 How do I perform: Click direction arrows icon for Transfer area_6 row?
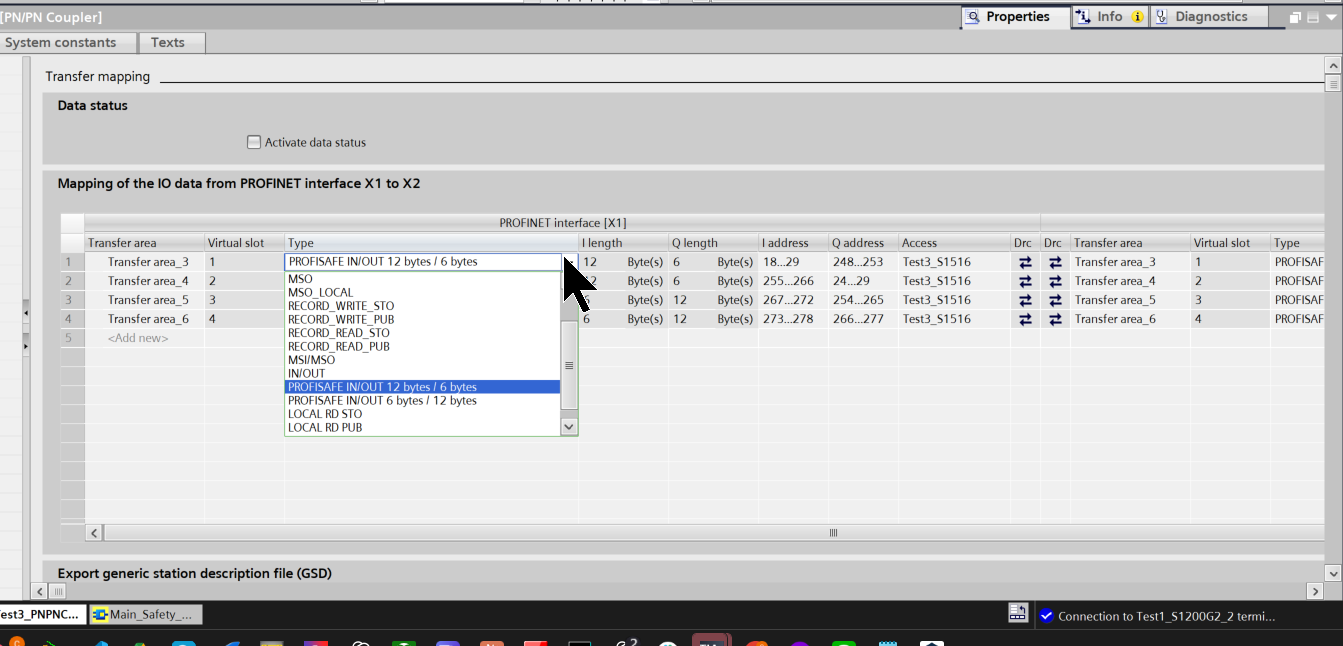(1025, 319)
